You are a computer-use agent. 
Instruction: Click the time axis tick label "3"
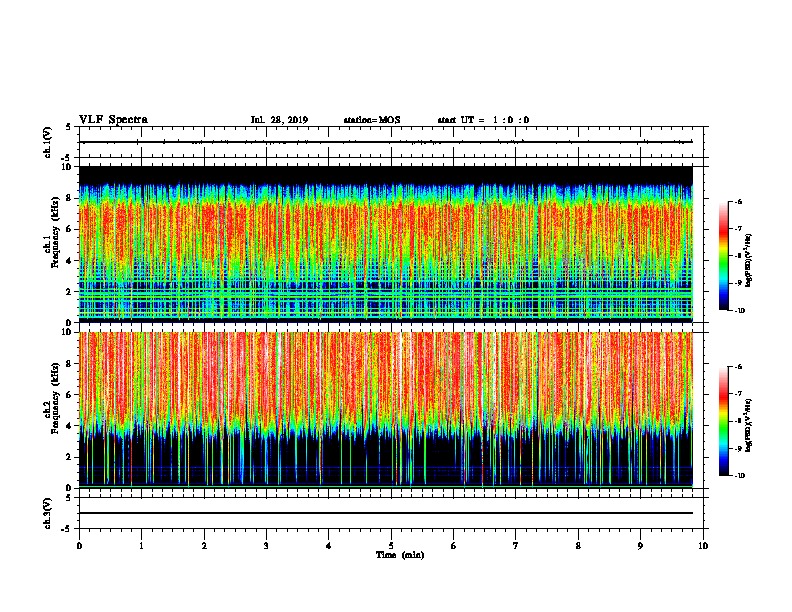click(266, 546)
